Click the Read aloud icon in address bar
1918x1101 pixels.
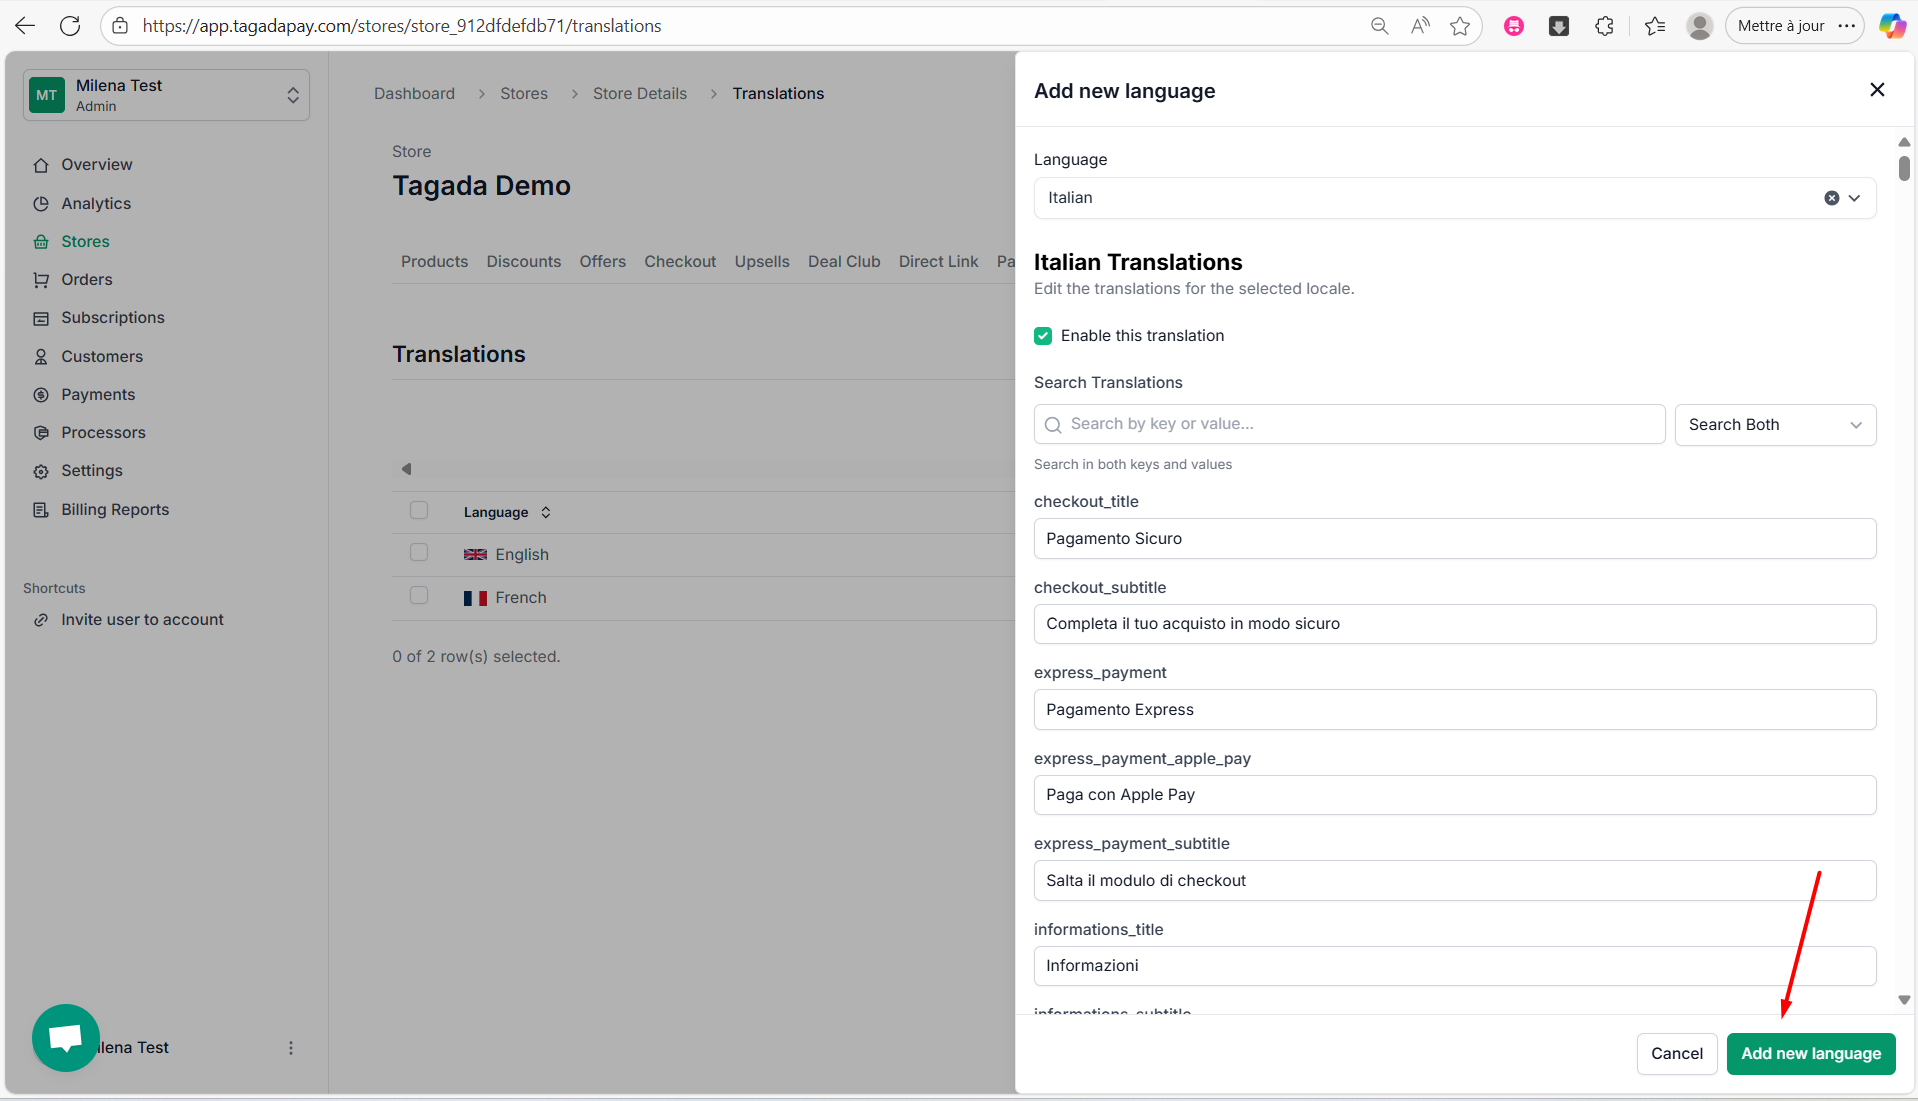click(x=1420, y=26)
